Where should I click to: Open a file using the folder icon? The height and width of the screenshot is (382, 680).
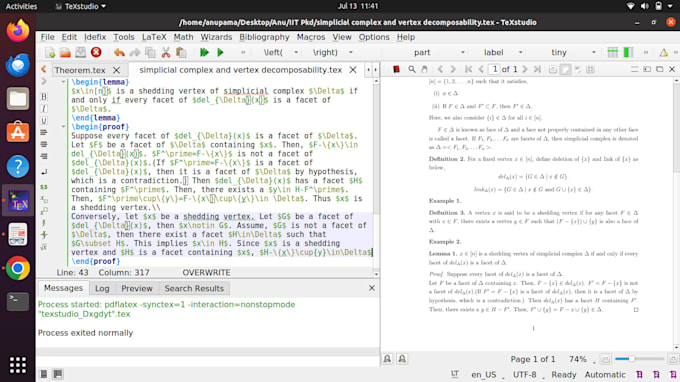click(65, 52)
